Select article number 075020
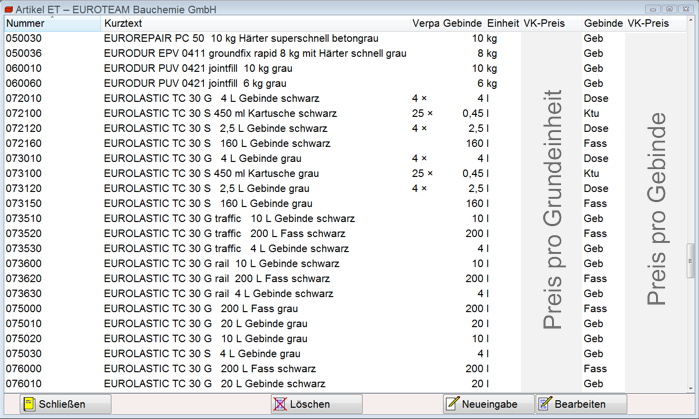Image resolution: width=699 pixels, height=419 pixels. (24, 339)
